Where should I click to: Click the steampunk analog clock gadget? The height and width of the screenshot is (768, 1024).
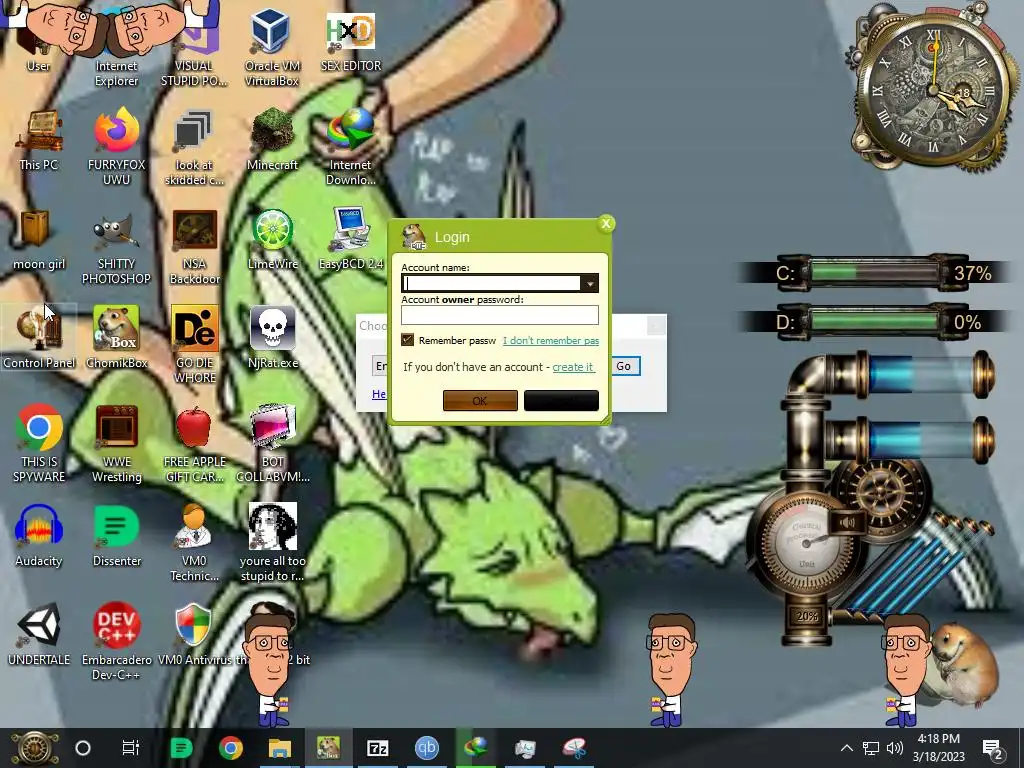click(x=933, y=88)
